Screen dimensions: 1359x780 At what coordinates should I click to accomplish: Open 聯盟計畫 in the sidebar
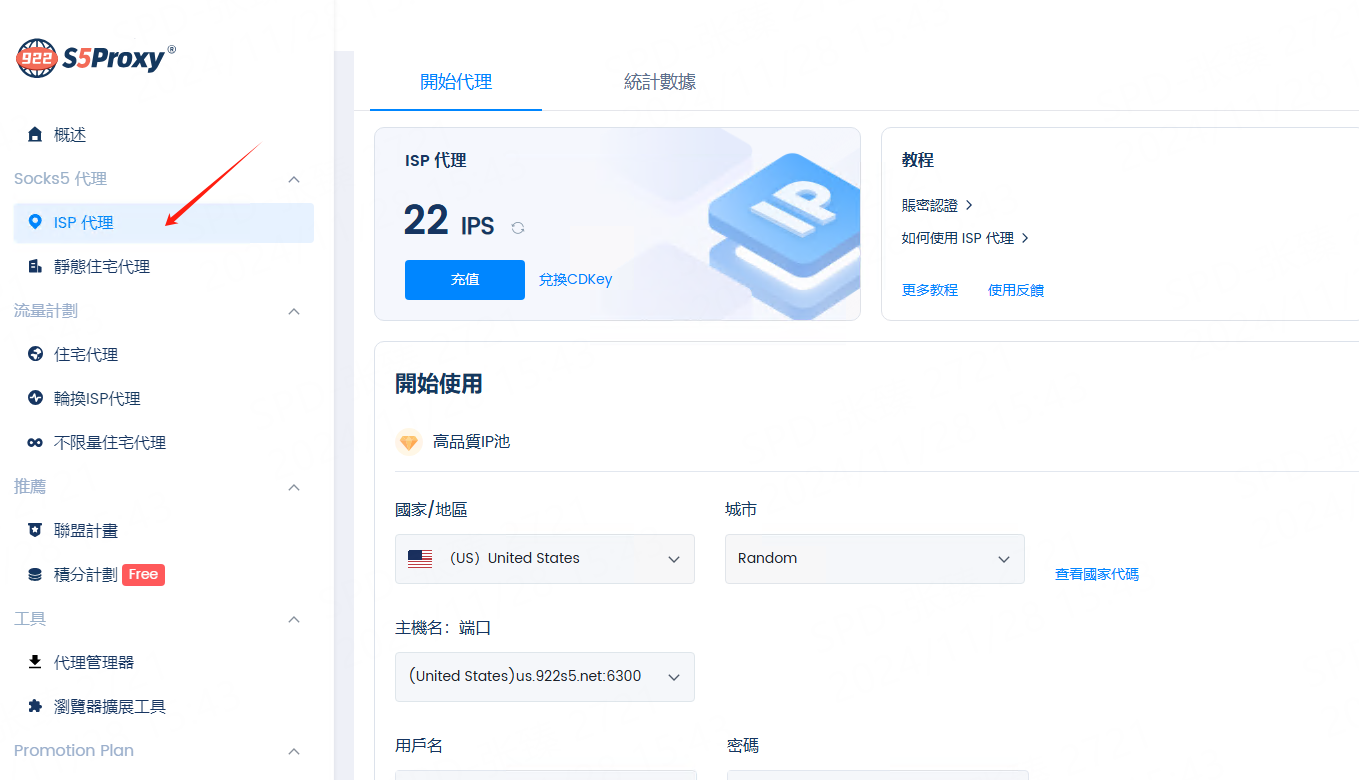tap(164, 531)
